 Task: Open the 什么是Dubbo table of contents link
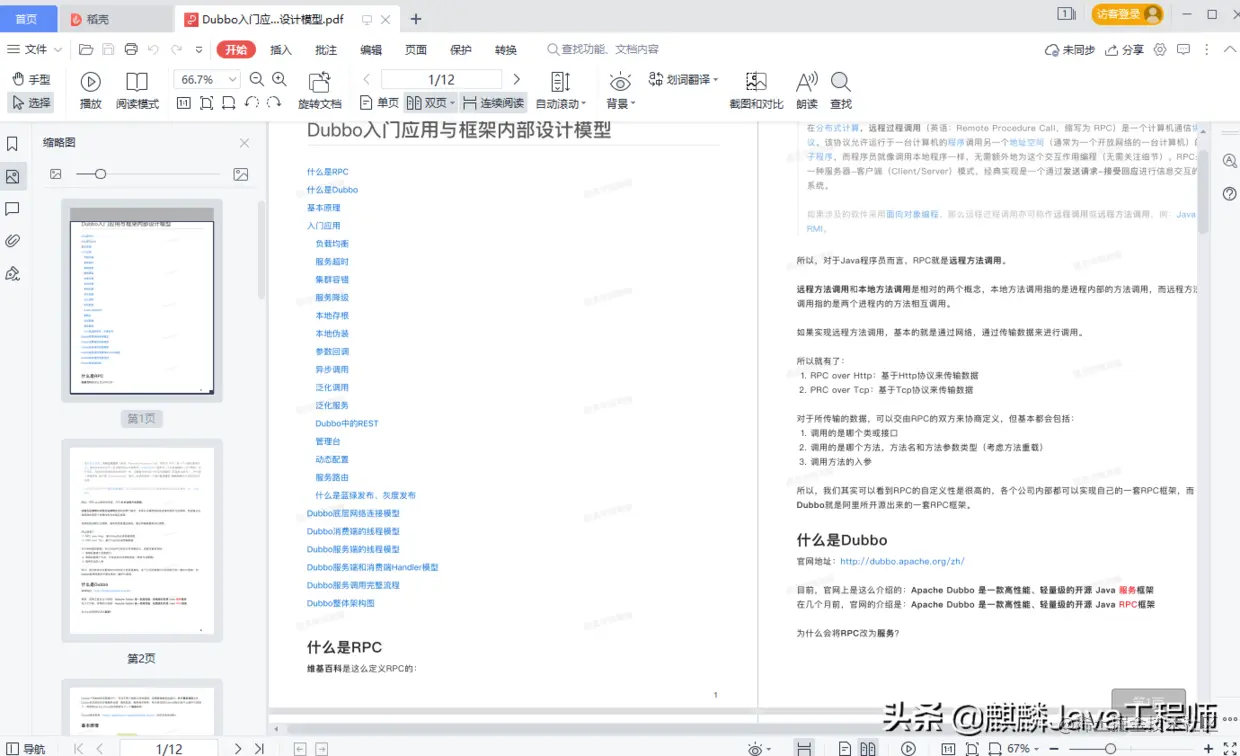[x=332, y=189]
